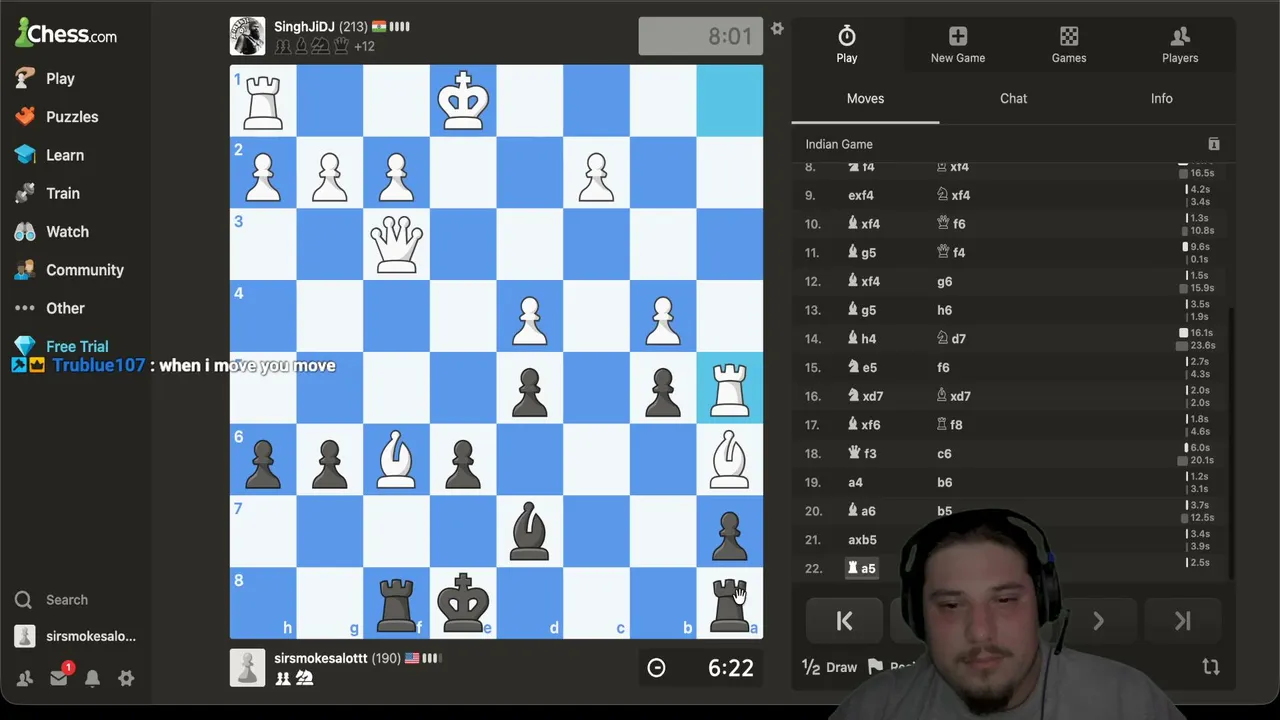Select black's move h6 in row 13
Image resolution: width=1280 pixels, height=720 pixels.
(944, 310)
